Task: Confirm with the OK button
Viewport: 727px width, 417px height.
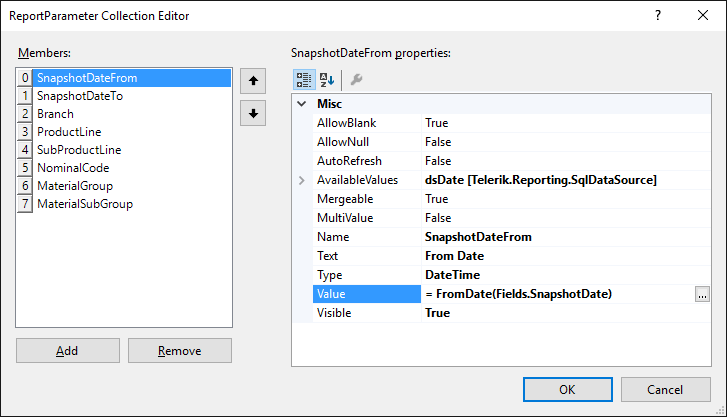Action: click(x=567, y=389)
